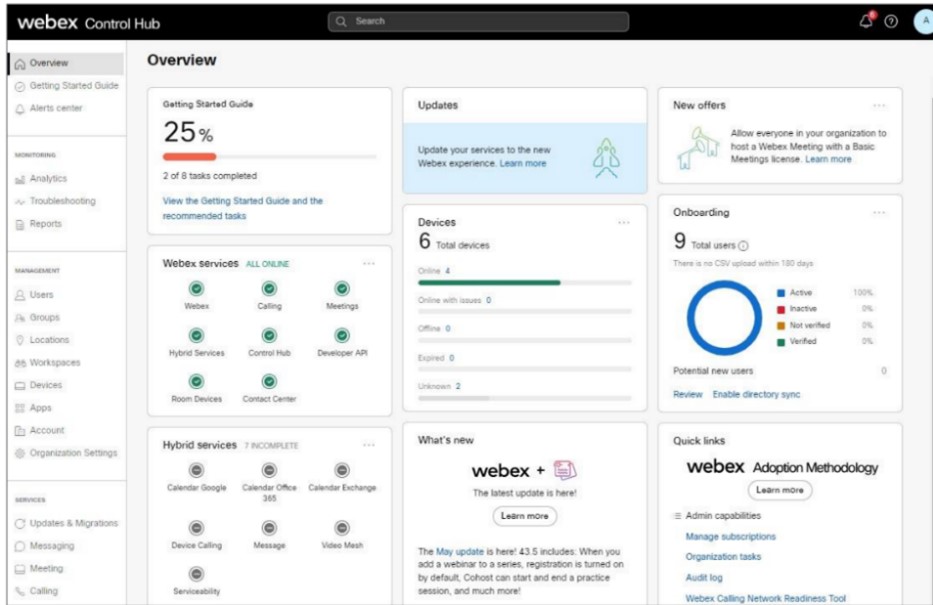Click the rocket icon in Updates card
The width and height of the screenshot is (933, 605).
point(606,158)
